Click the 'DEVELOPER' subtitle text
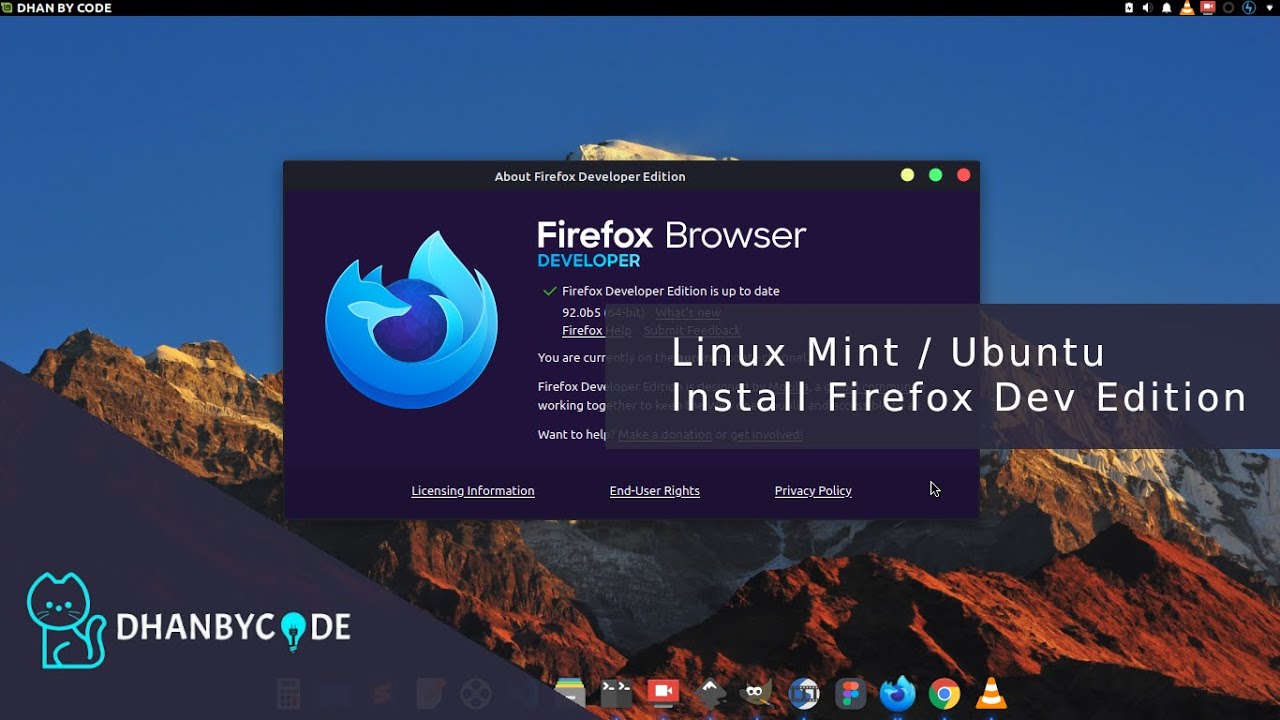 click(x=588, y=261)
